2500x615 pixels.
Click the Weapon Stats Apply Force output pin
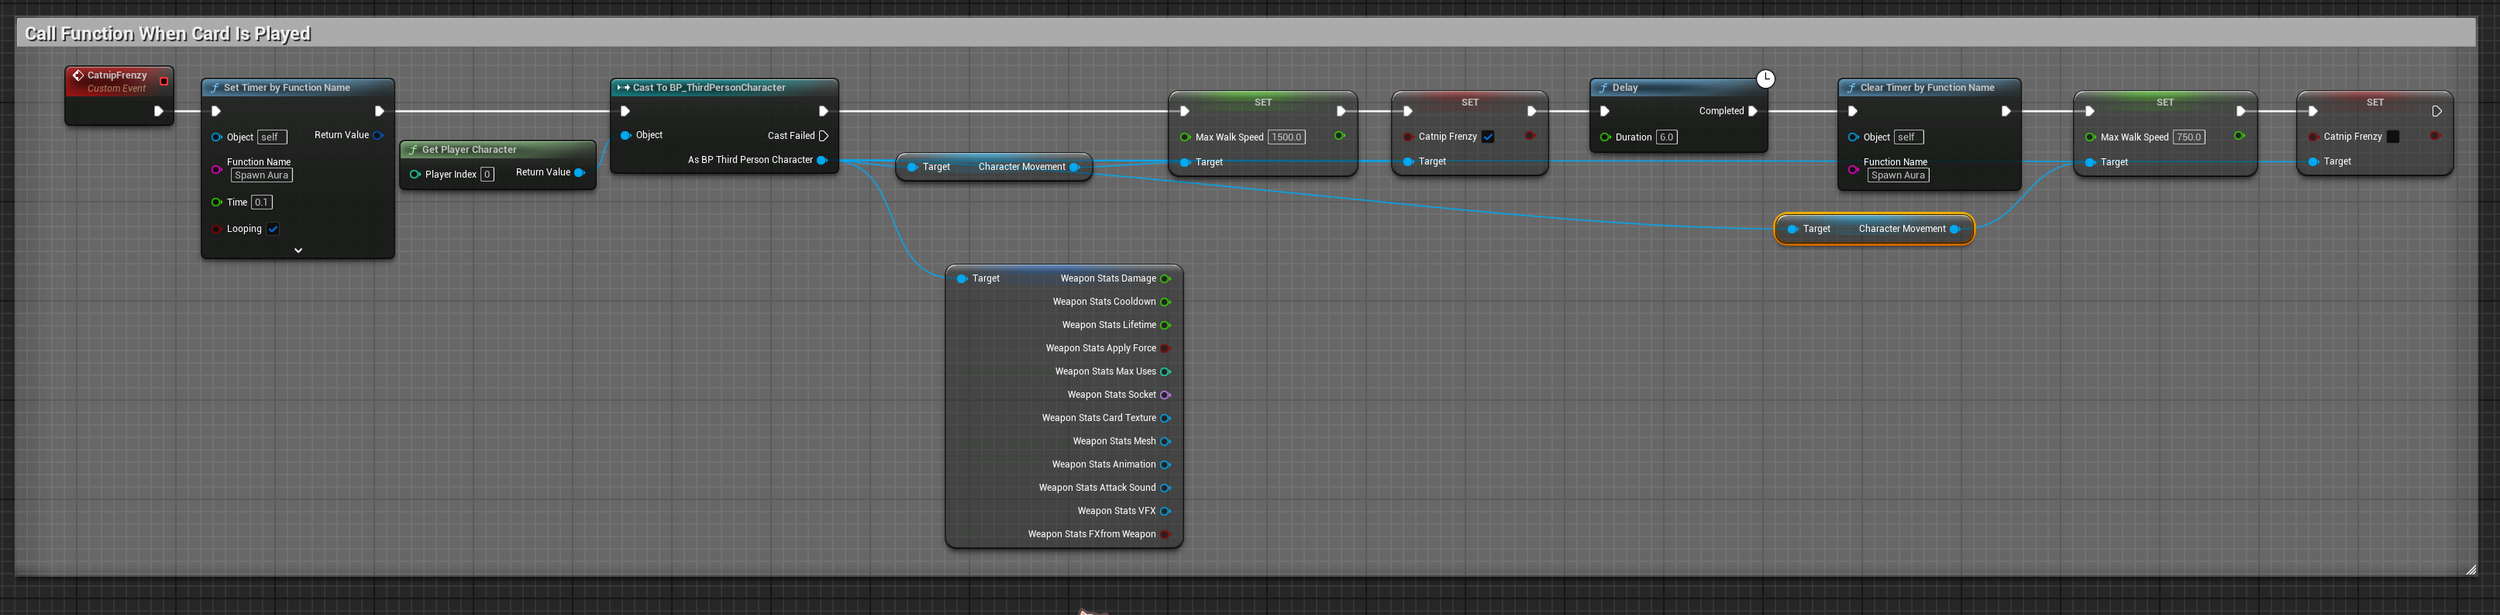[1165, 348]
